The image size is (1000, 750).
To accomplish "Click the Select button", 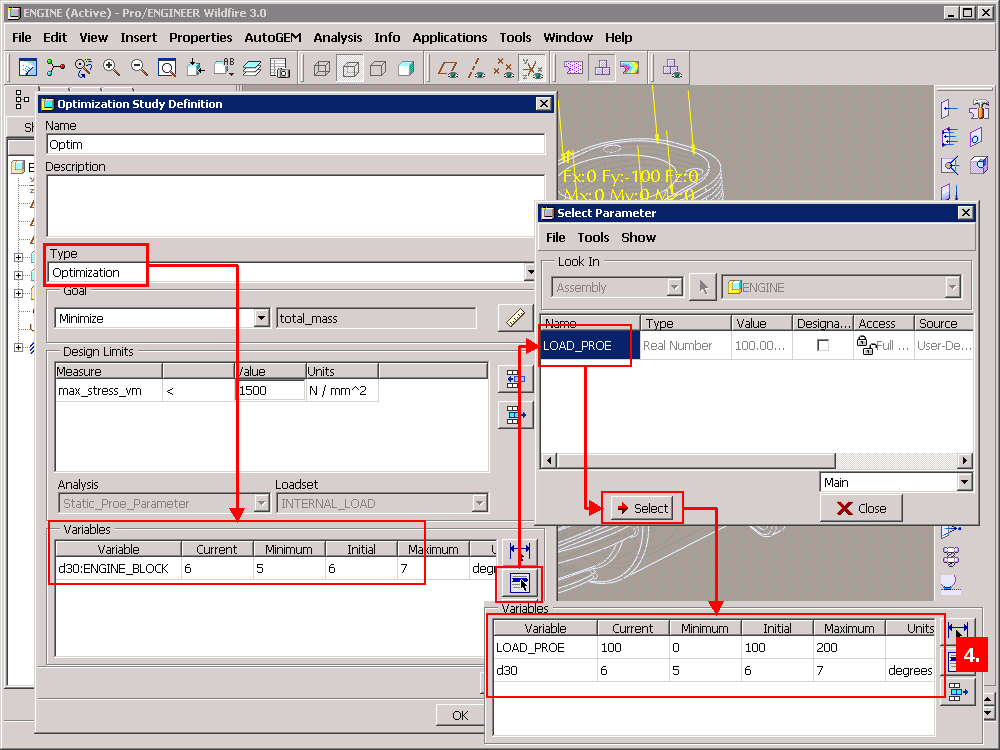I will point(642,508).
